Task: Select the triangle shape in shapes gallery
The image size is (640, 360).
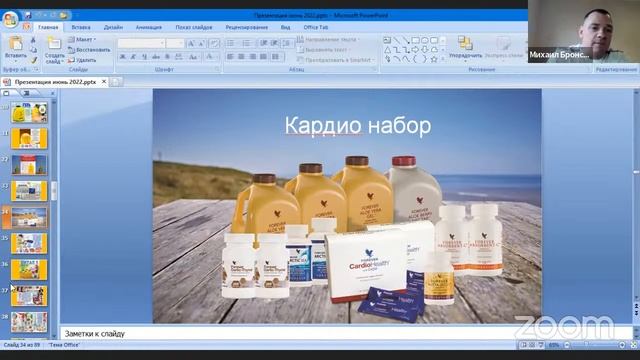Action: (x=387, y=50)
